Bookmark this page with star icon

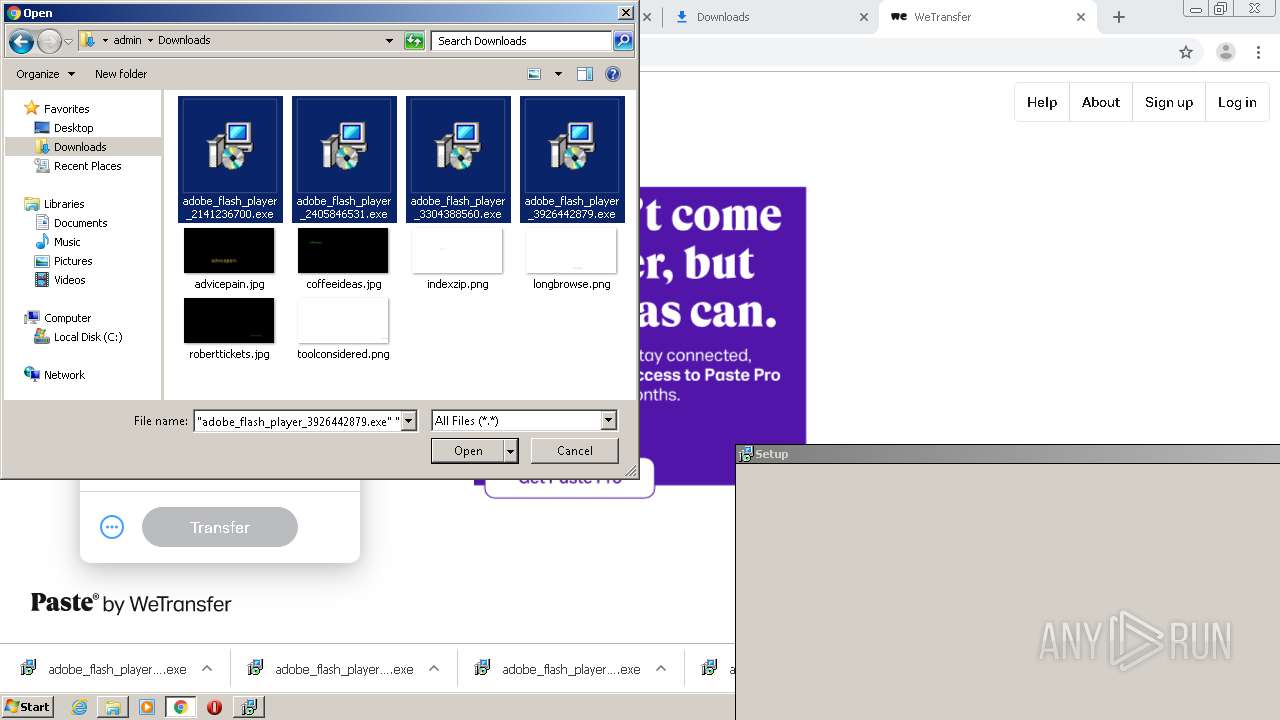point(1186,52)
